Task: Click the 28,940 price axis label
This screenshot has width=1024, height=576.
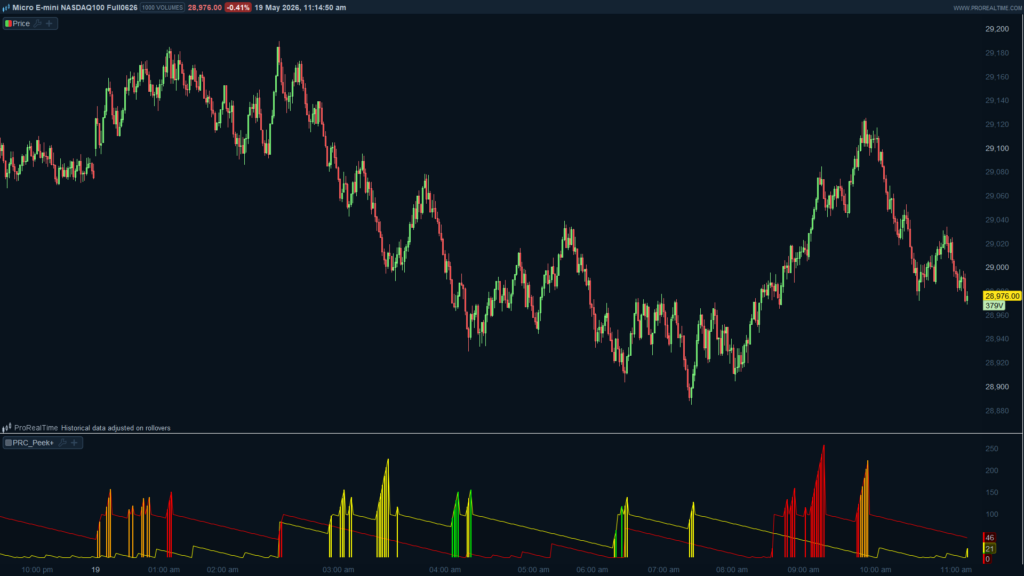Action: tap(997, 339)
